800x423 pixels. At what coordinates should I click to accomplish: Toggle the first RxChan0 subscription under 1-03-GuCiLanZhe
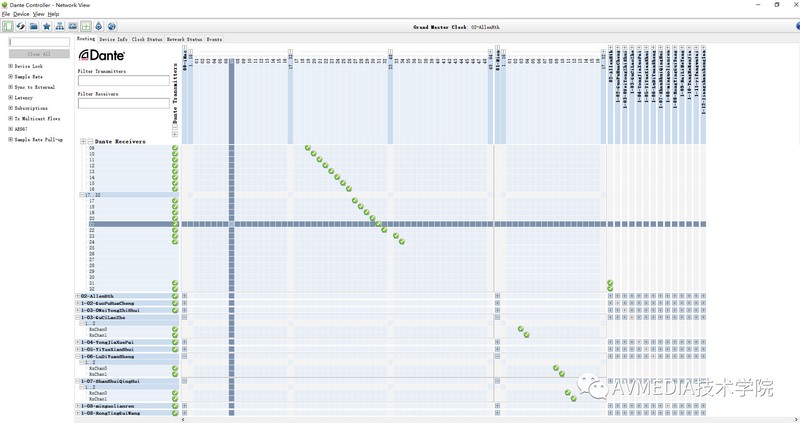pyautogui.click(x=520, y=329)
